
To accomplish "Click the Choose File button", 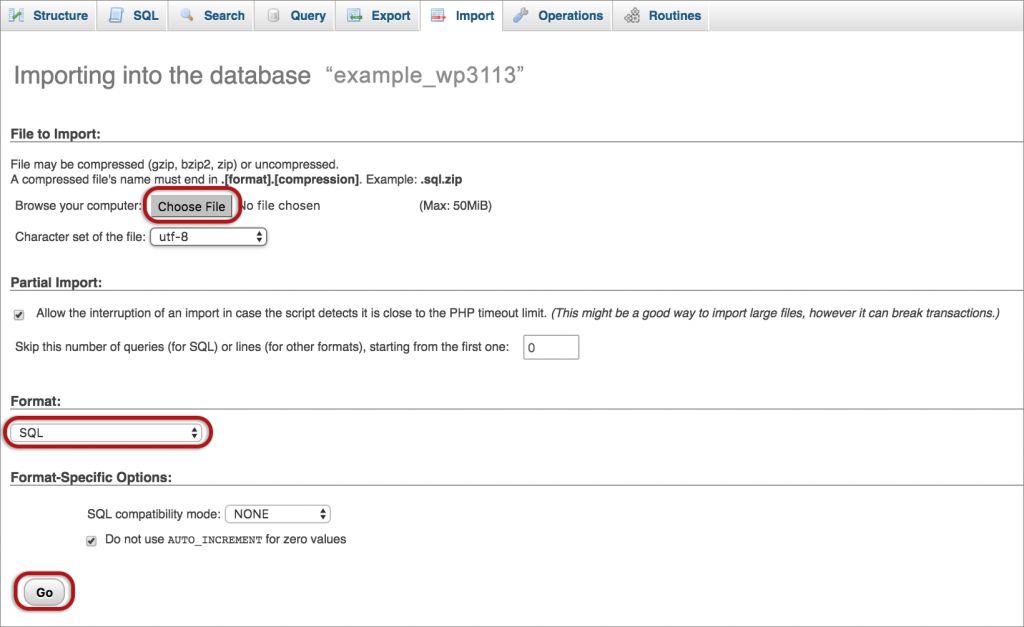I will [191, 205].
